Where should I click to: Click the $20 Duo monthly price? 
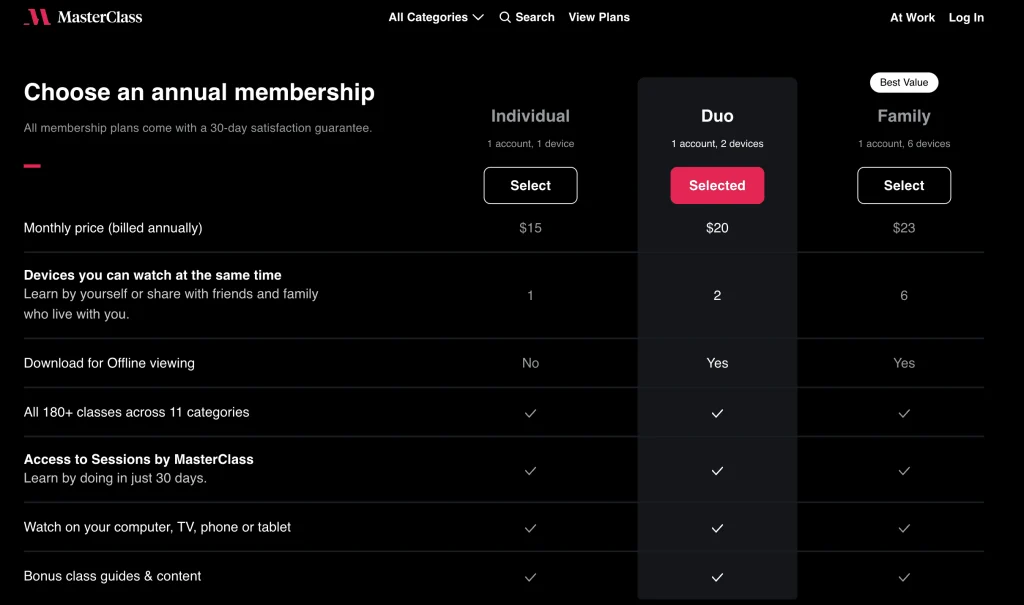(x=717, y=227)
